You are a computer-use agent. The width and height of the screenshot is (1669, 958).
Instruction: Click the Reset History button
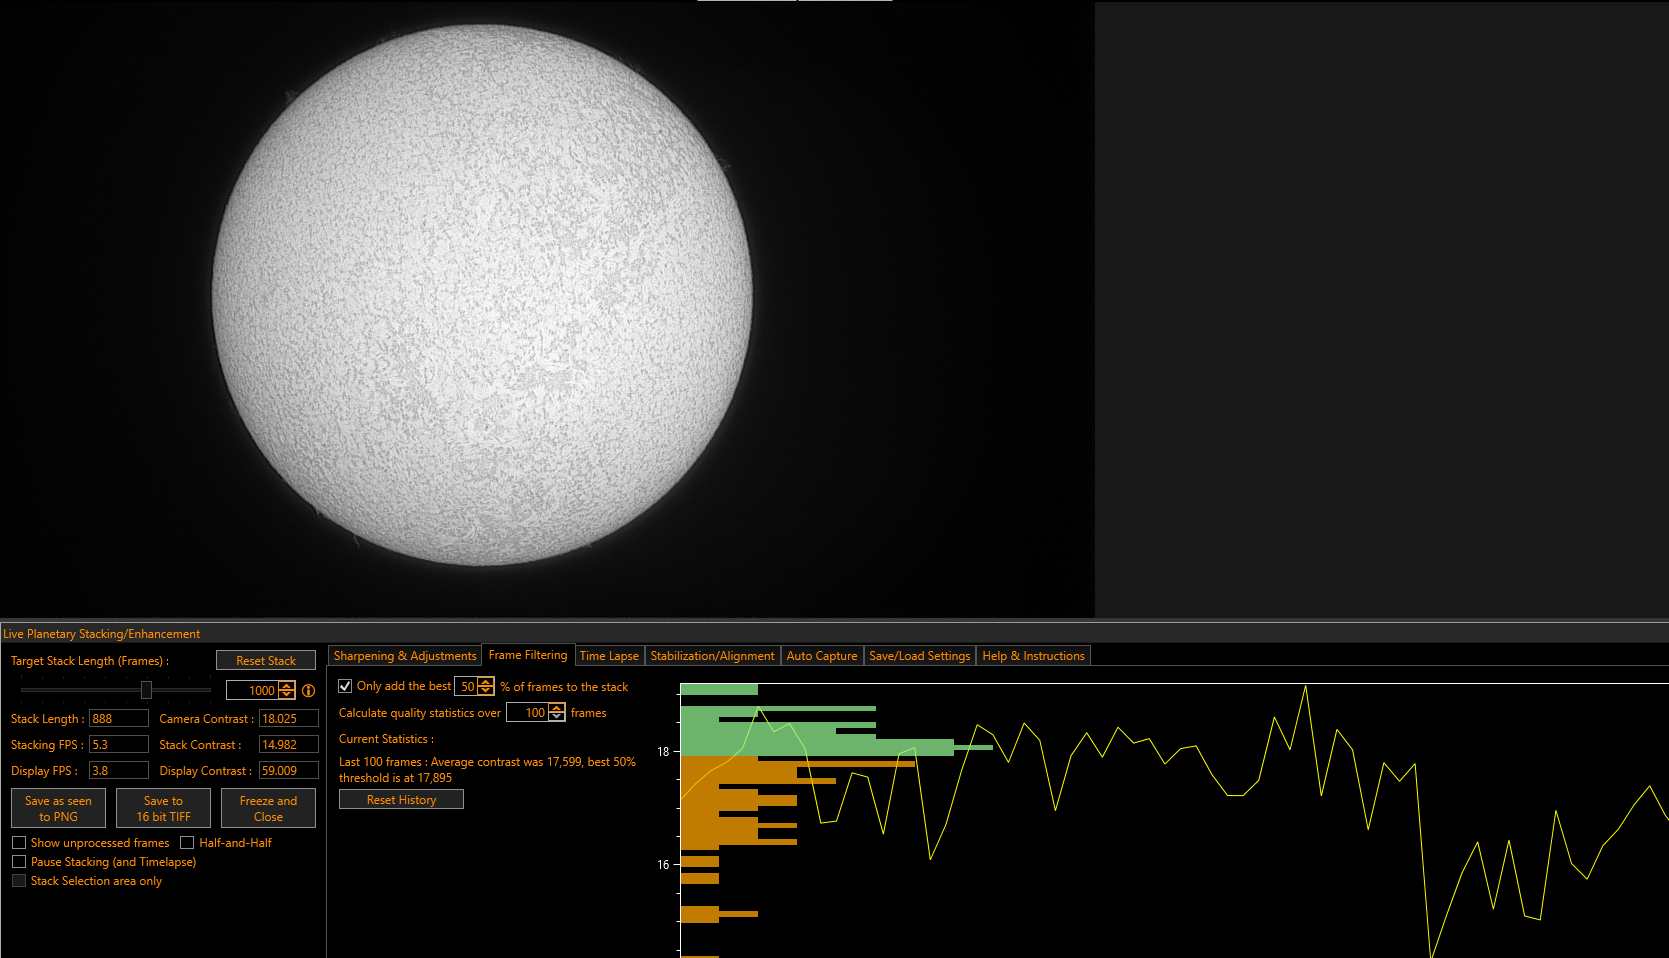401,800
